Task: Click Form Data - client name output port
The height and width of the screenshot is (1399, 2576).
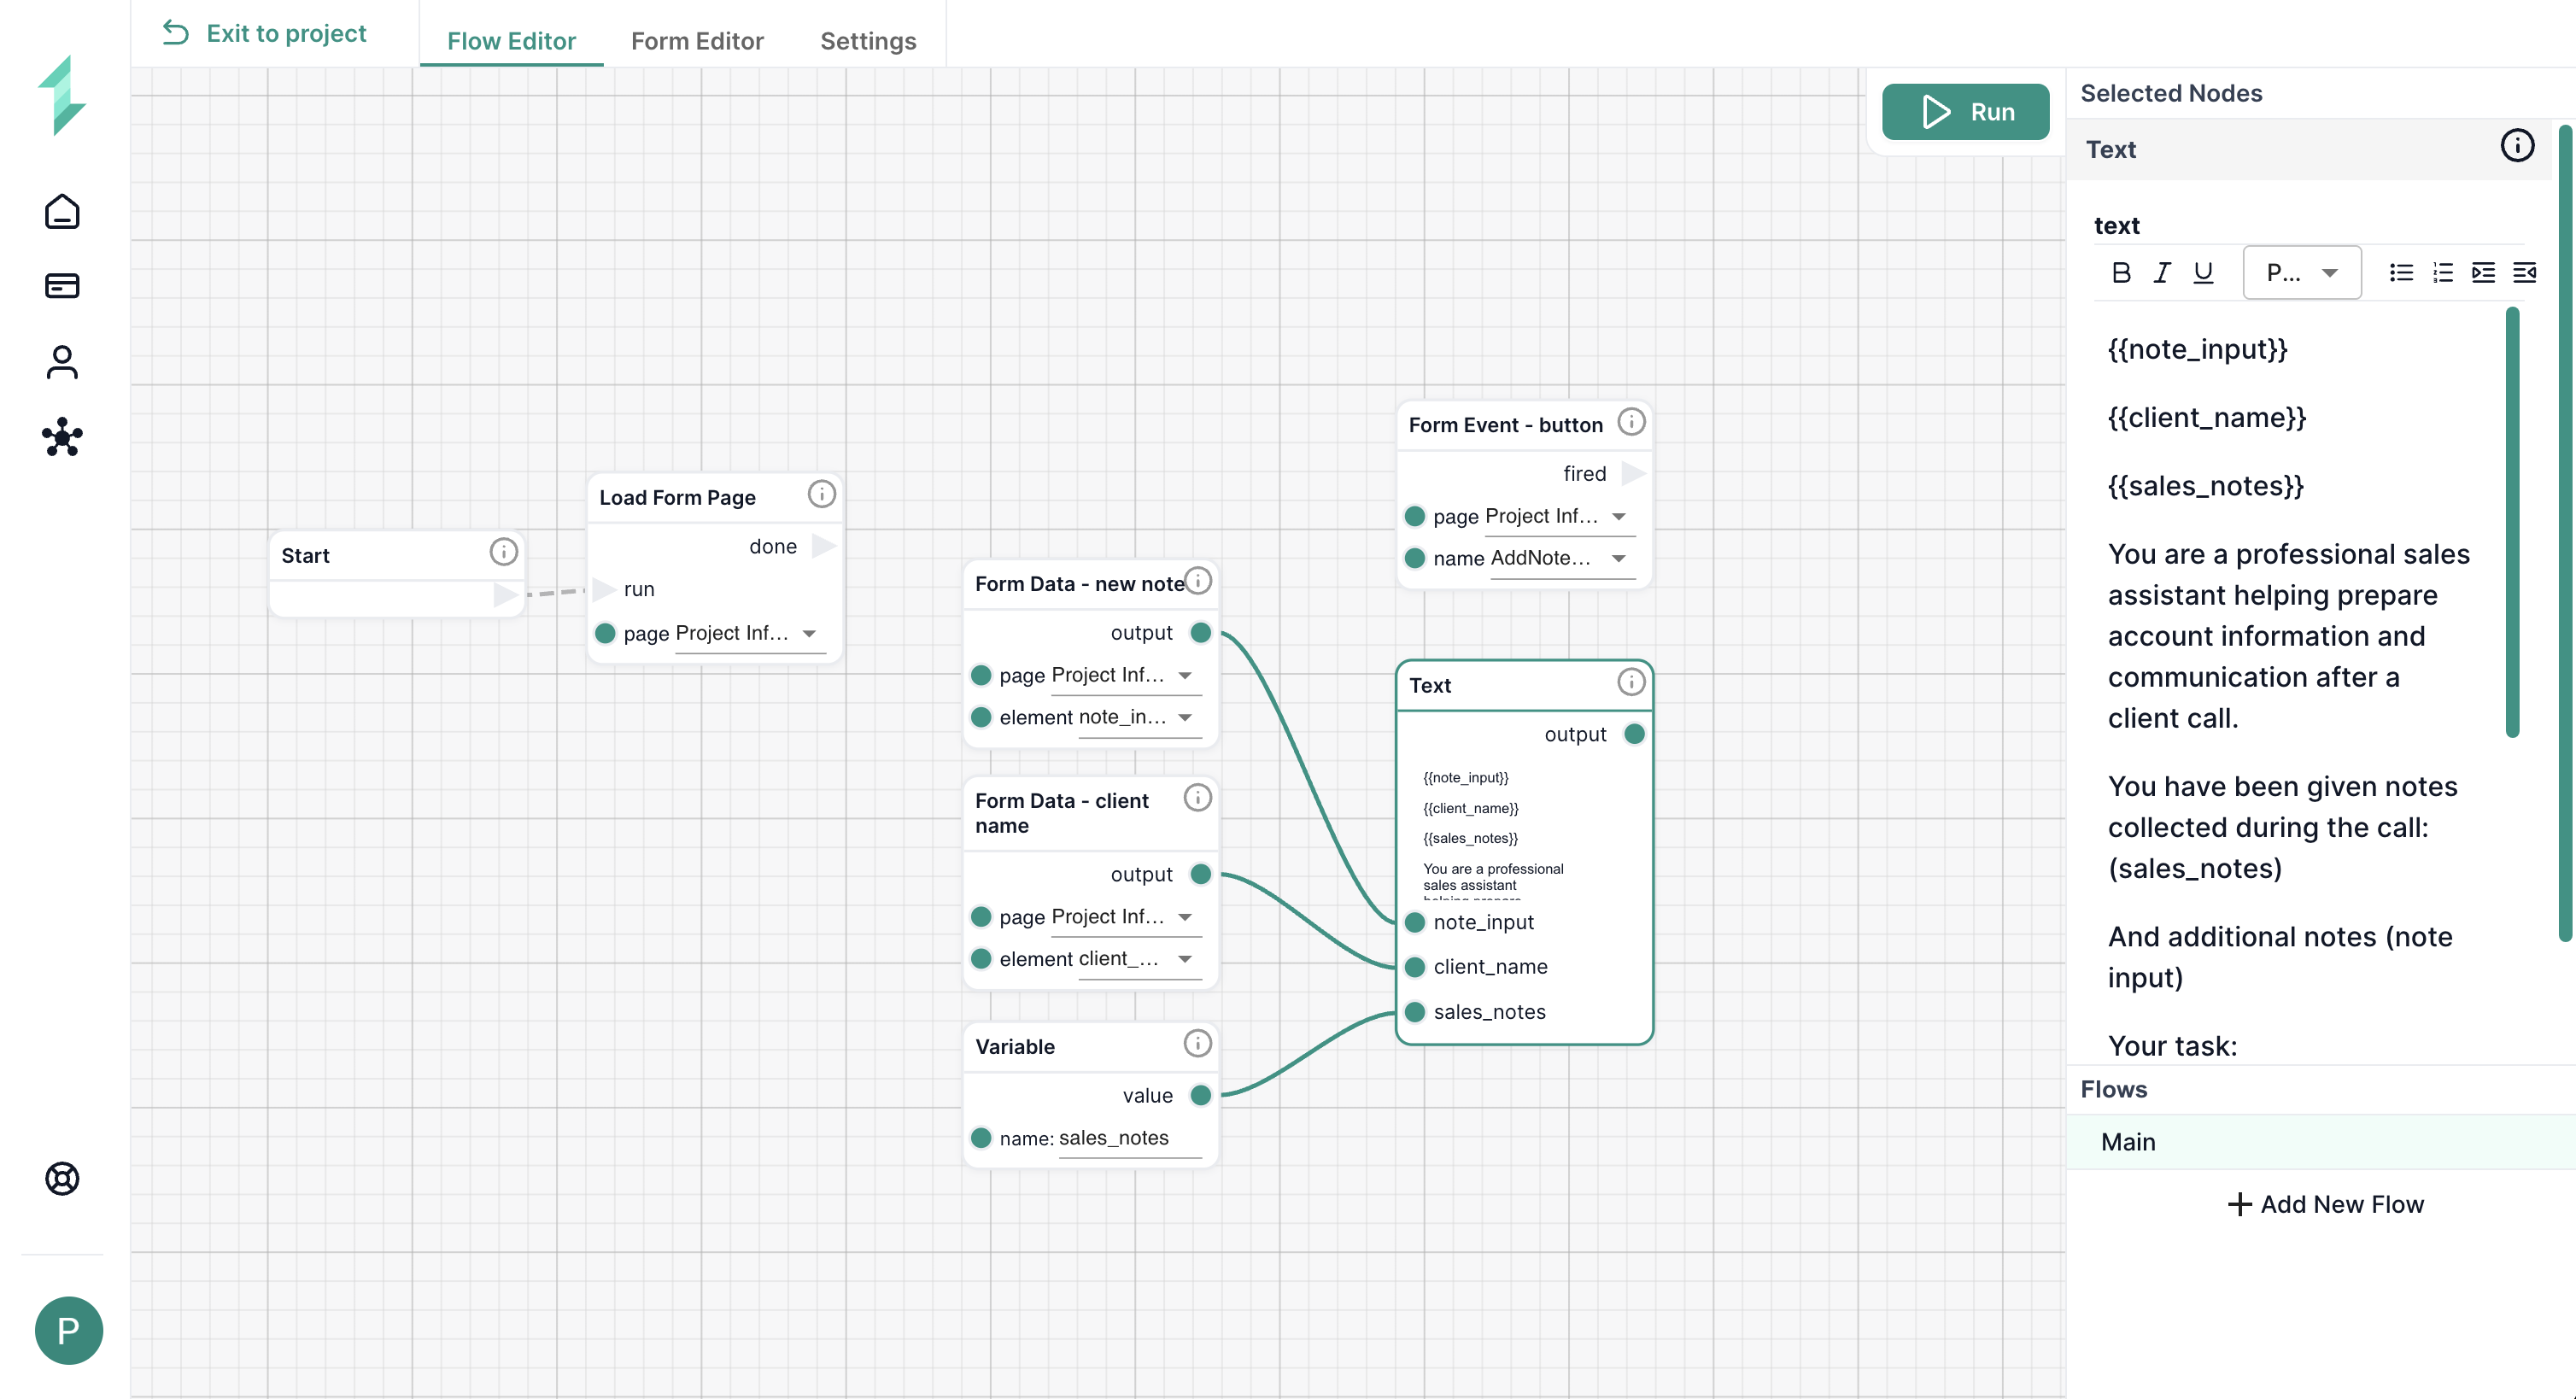Action: tap(1201, 874)
